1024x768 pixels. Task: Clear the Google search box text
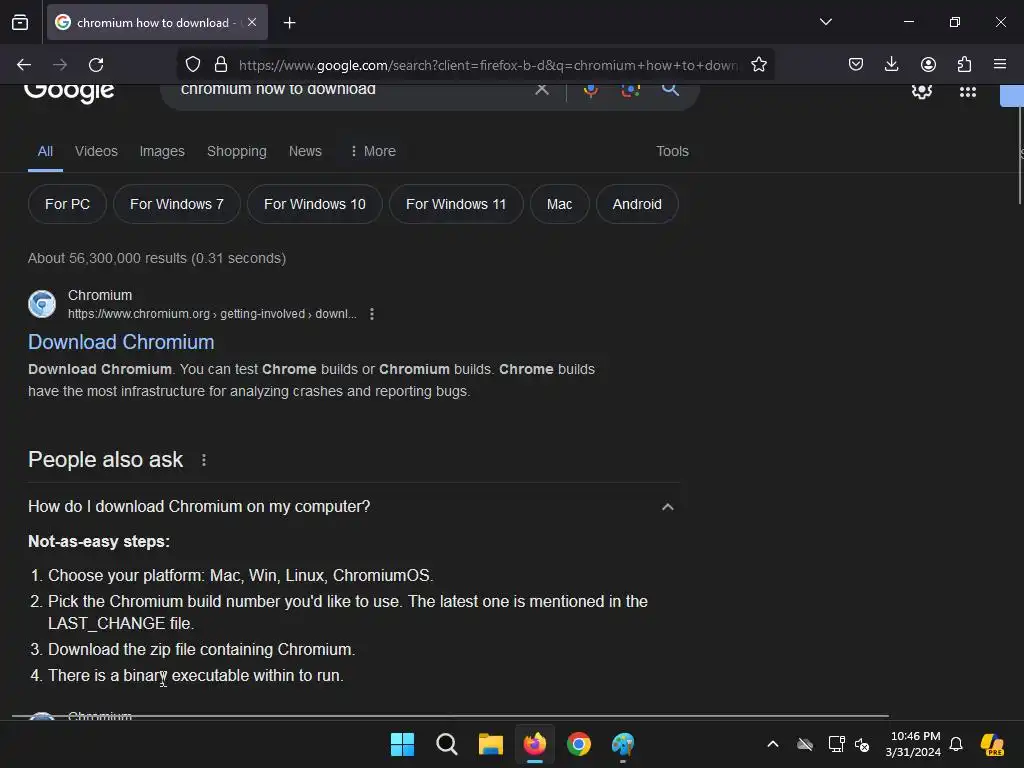[x=542, y=89]
